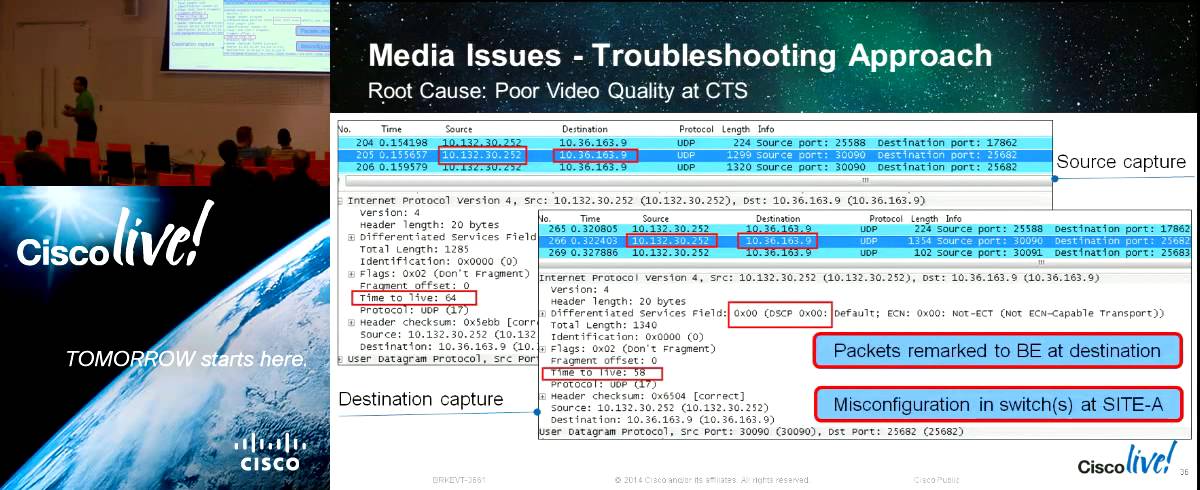Viewport: 1200px width, 490px height.
Task: Click the 'Destination capture' label
Action: 421,400
